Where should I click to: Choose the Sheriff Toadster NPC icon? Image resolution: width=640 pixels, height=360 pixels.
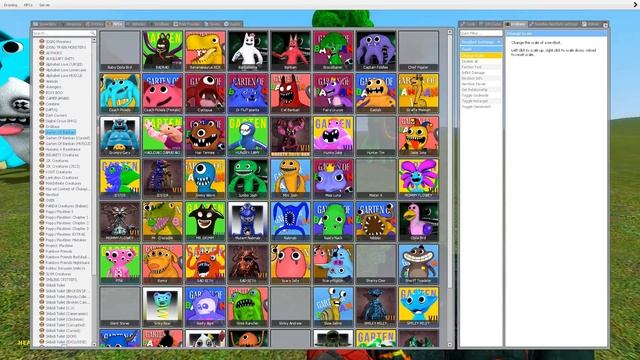(x=418, y=264)
